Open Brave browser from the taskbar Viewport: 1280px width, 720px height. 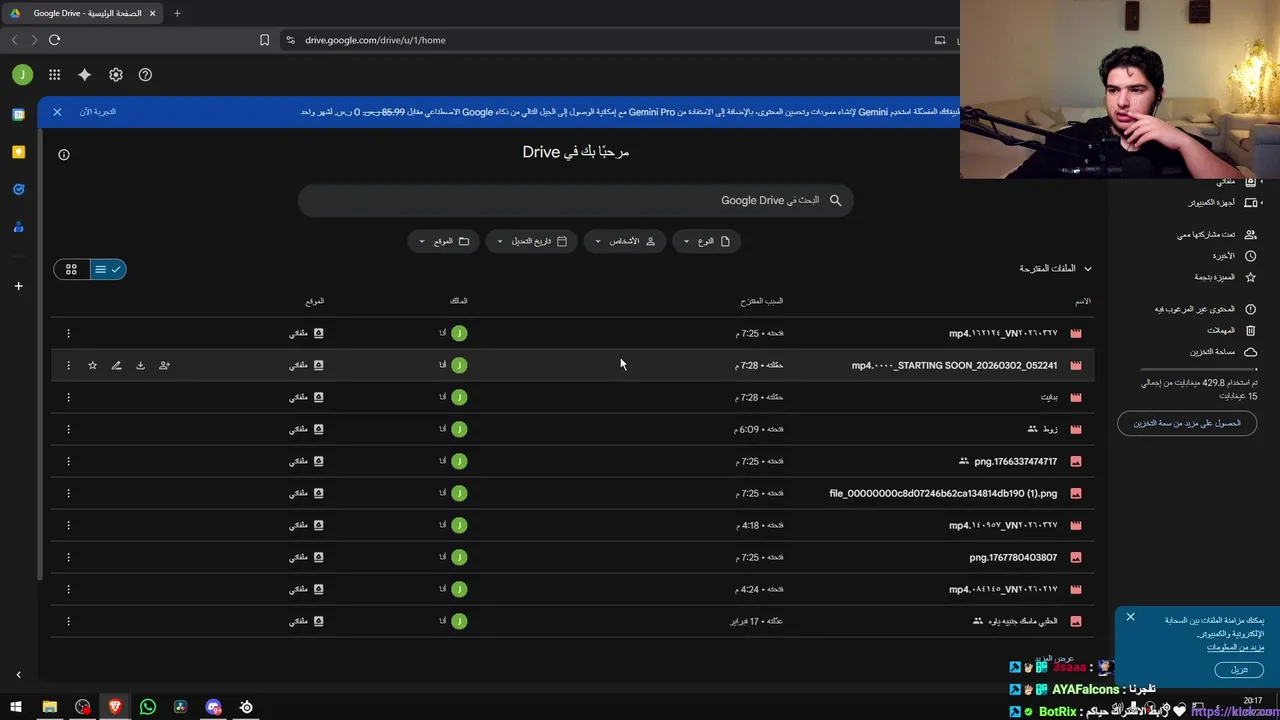pyautogui.click(x=115, y=707)
